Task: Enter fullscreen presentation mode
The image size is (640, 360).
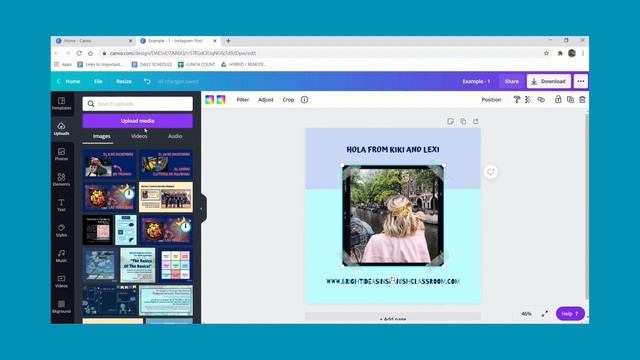Action: pos(544,313)
